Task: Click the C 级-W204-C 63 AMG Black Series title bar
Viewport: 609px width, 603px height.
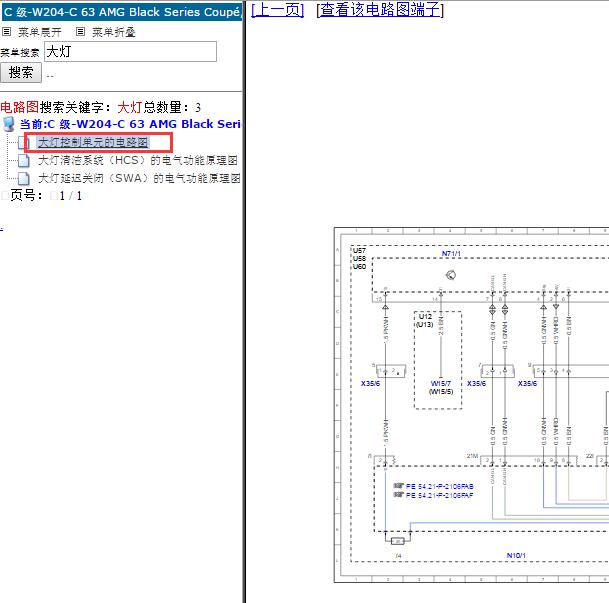Action: coord(122,12)
